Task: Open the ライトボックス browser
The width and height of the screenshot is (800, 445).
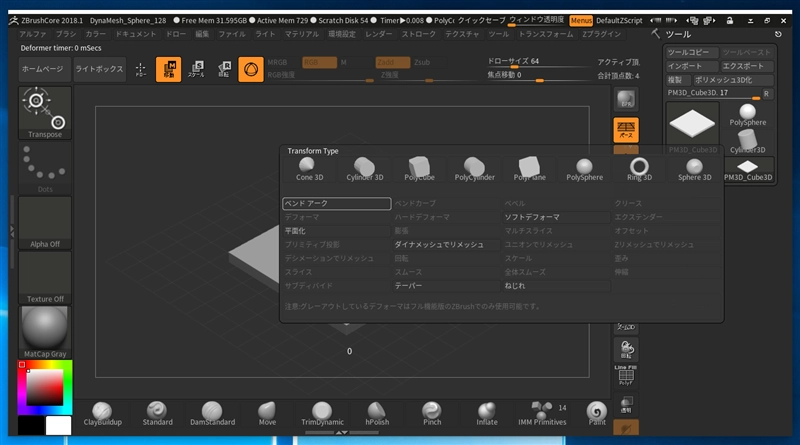Action: pos(99,69)
